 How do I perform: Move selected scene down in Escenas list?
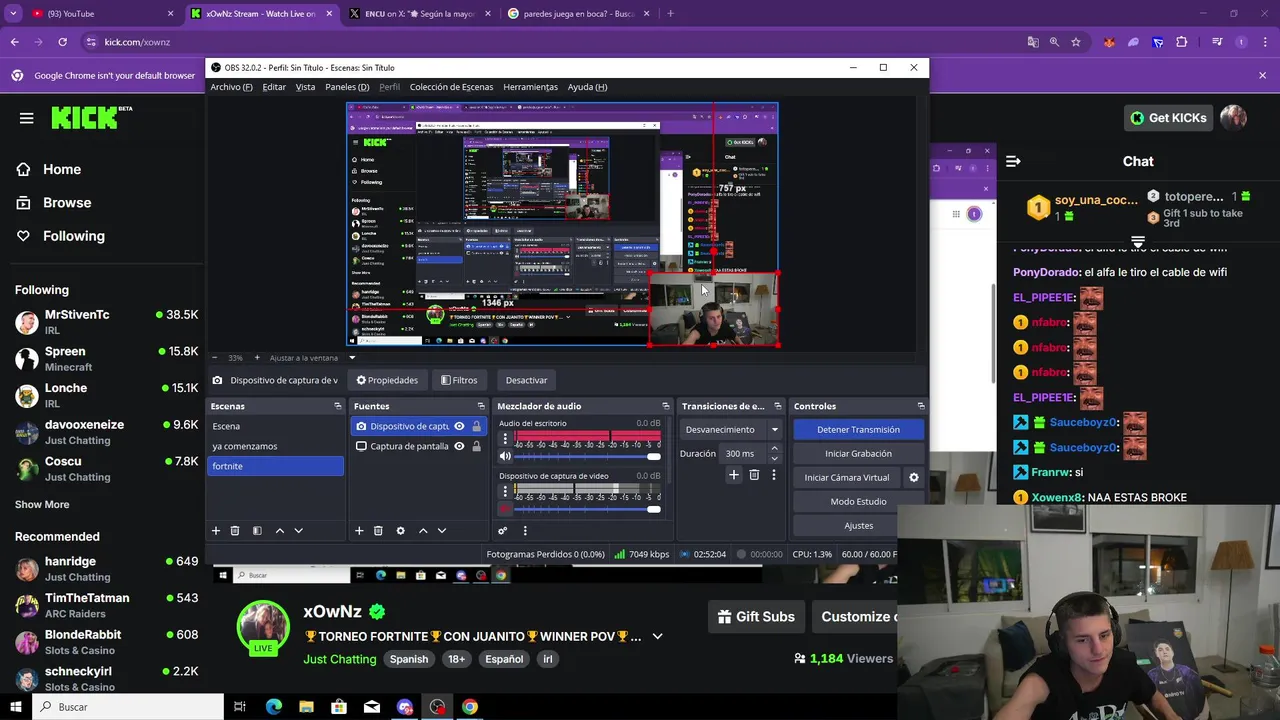[x=298, y=531]
